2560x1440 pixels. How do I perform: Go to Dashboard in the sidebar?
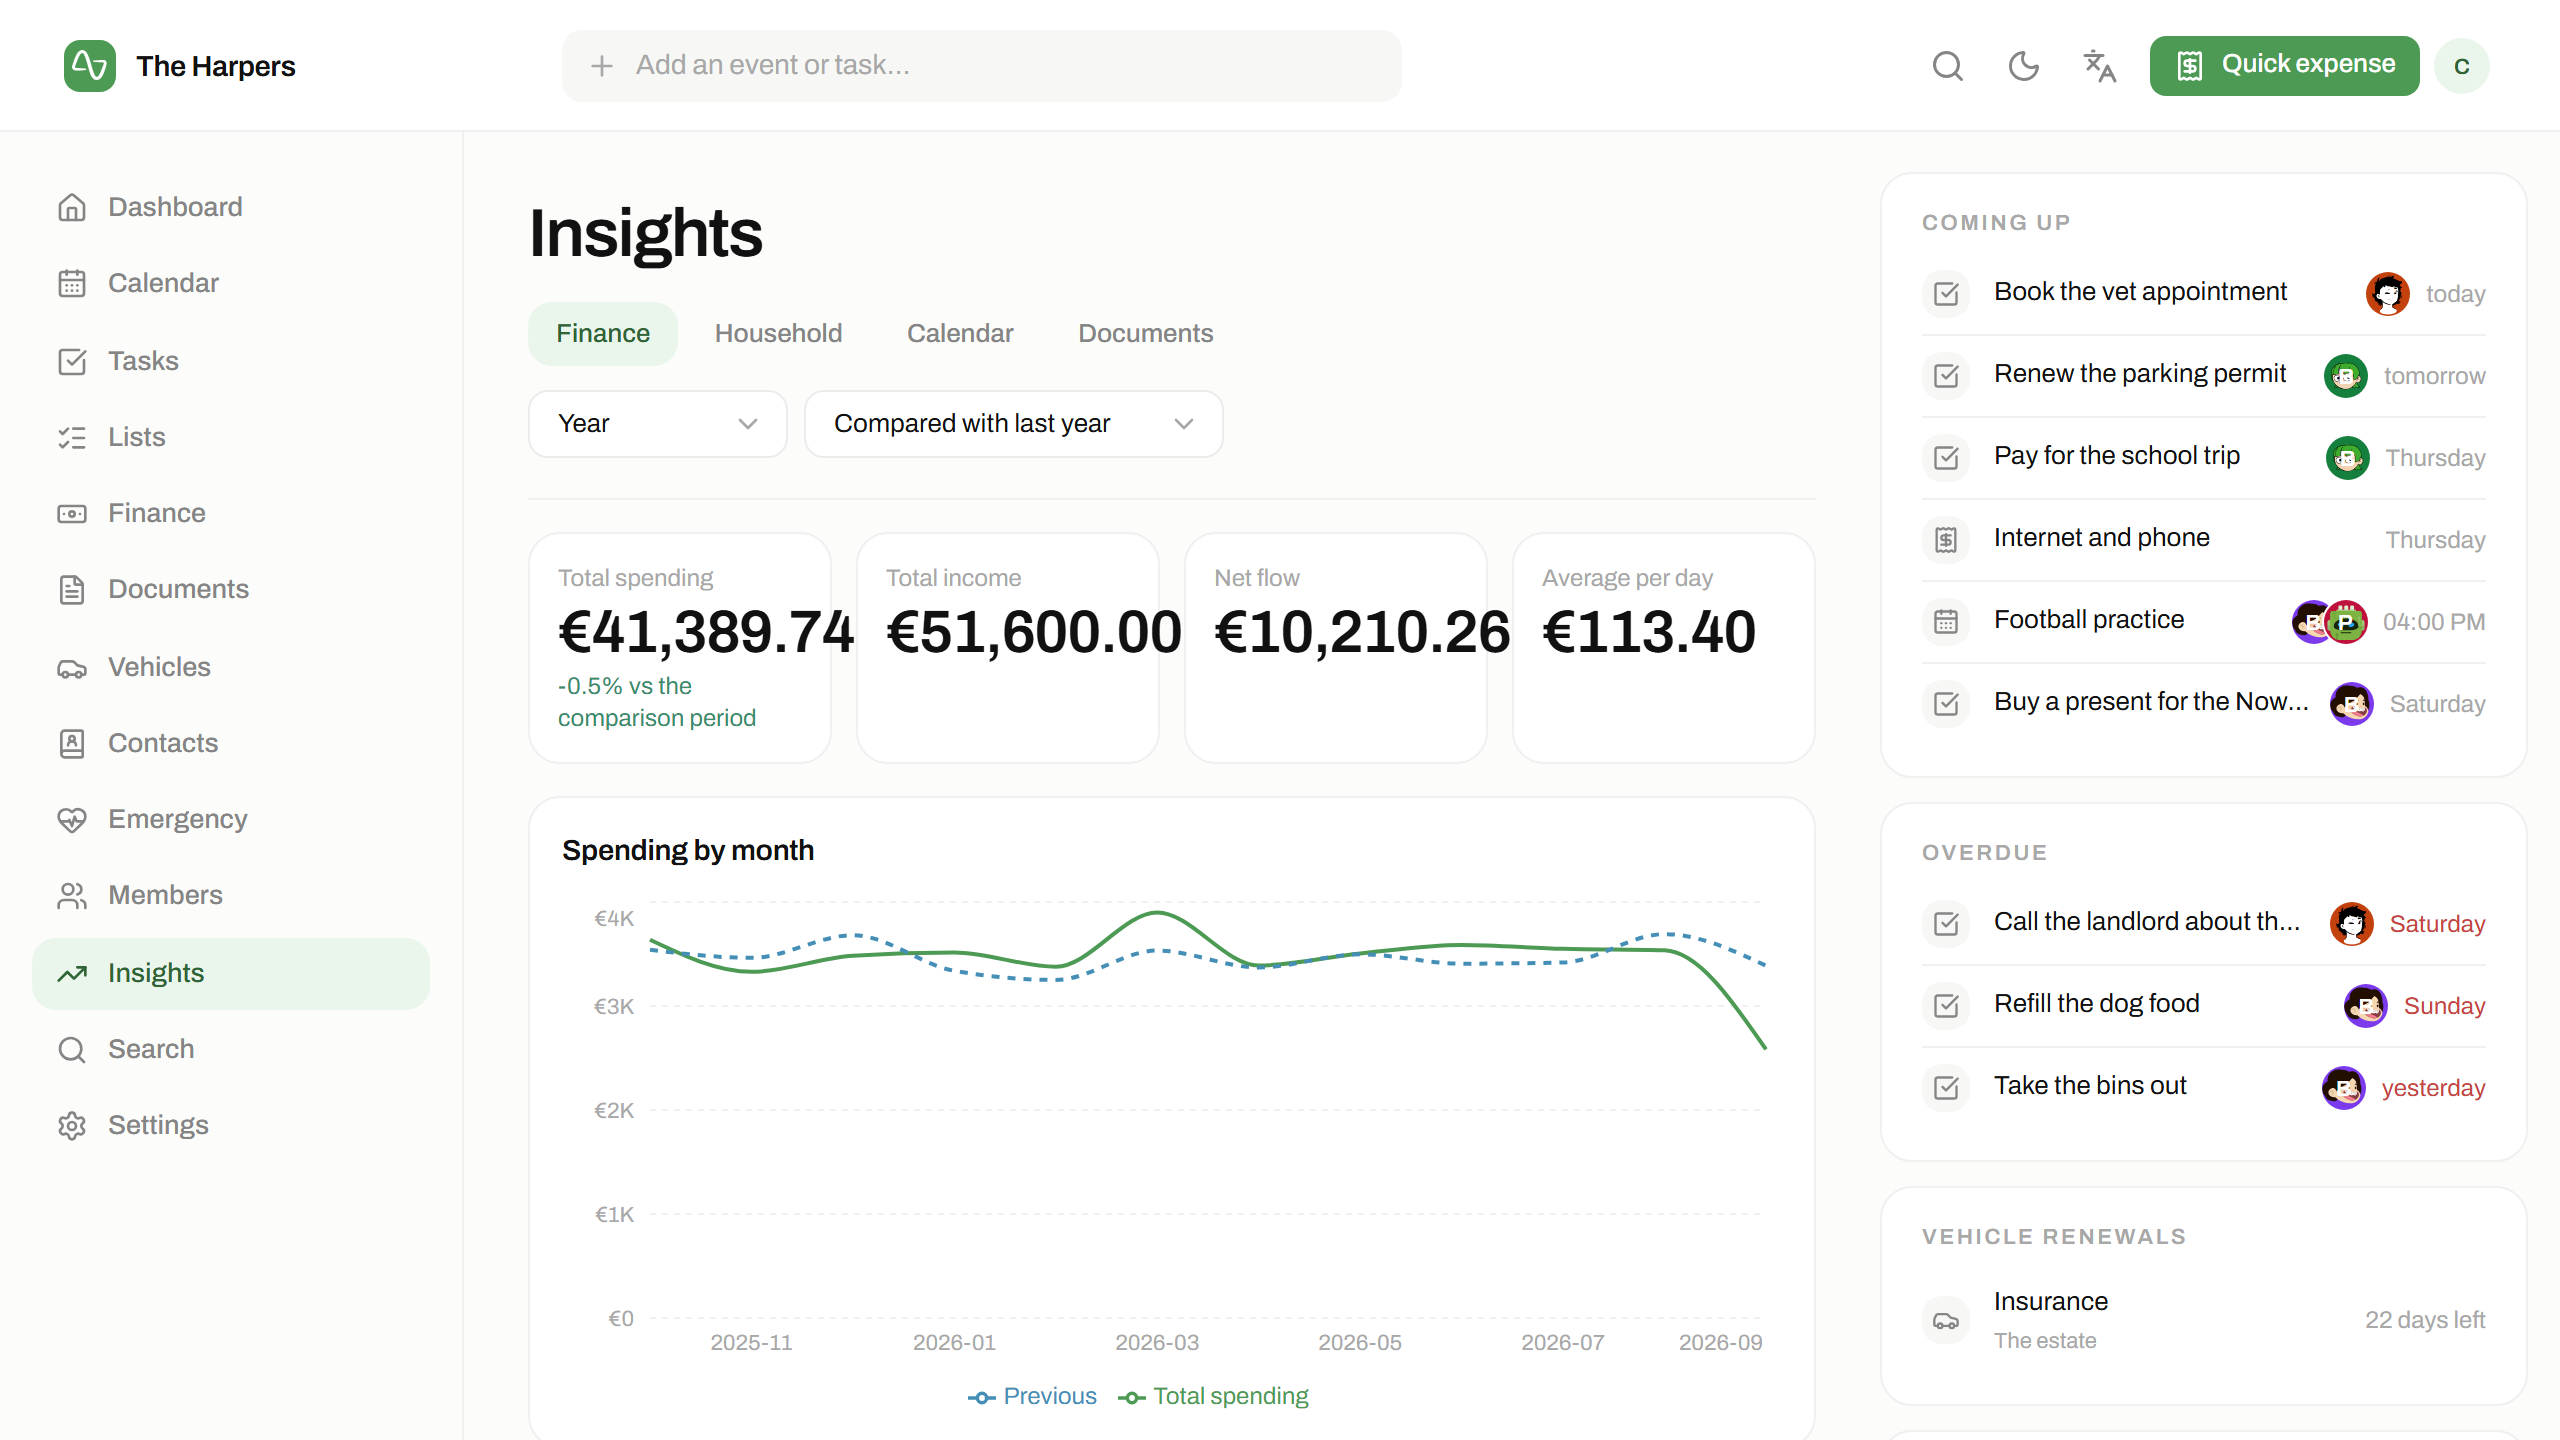(231, 207)
